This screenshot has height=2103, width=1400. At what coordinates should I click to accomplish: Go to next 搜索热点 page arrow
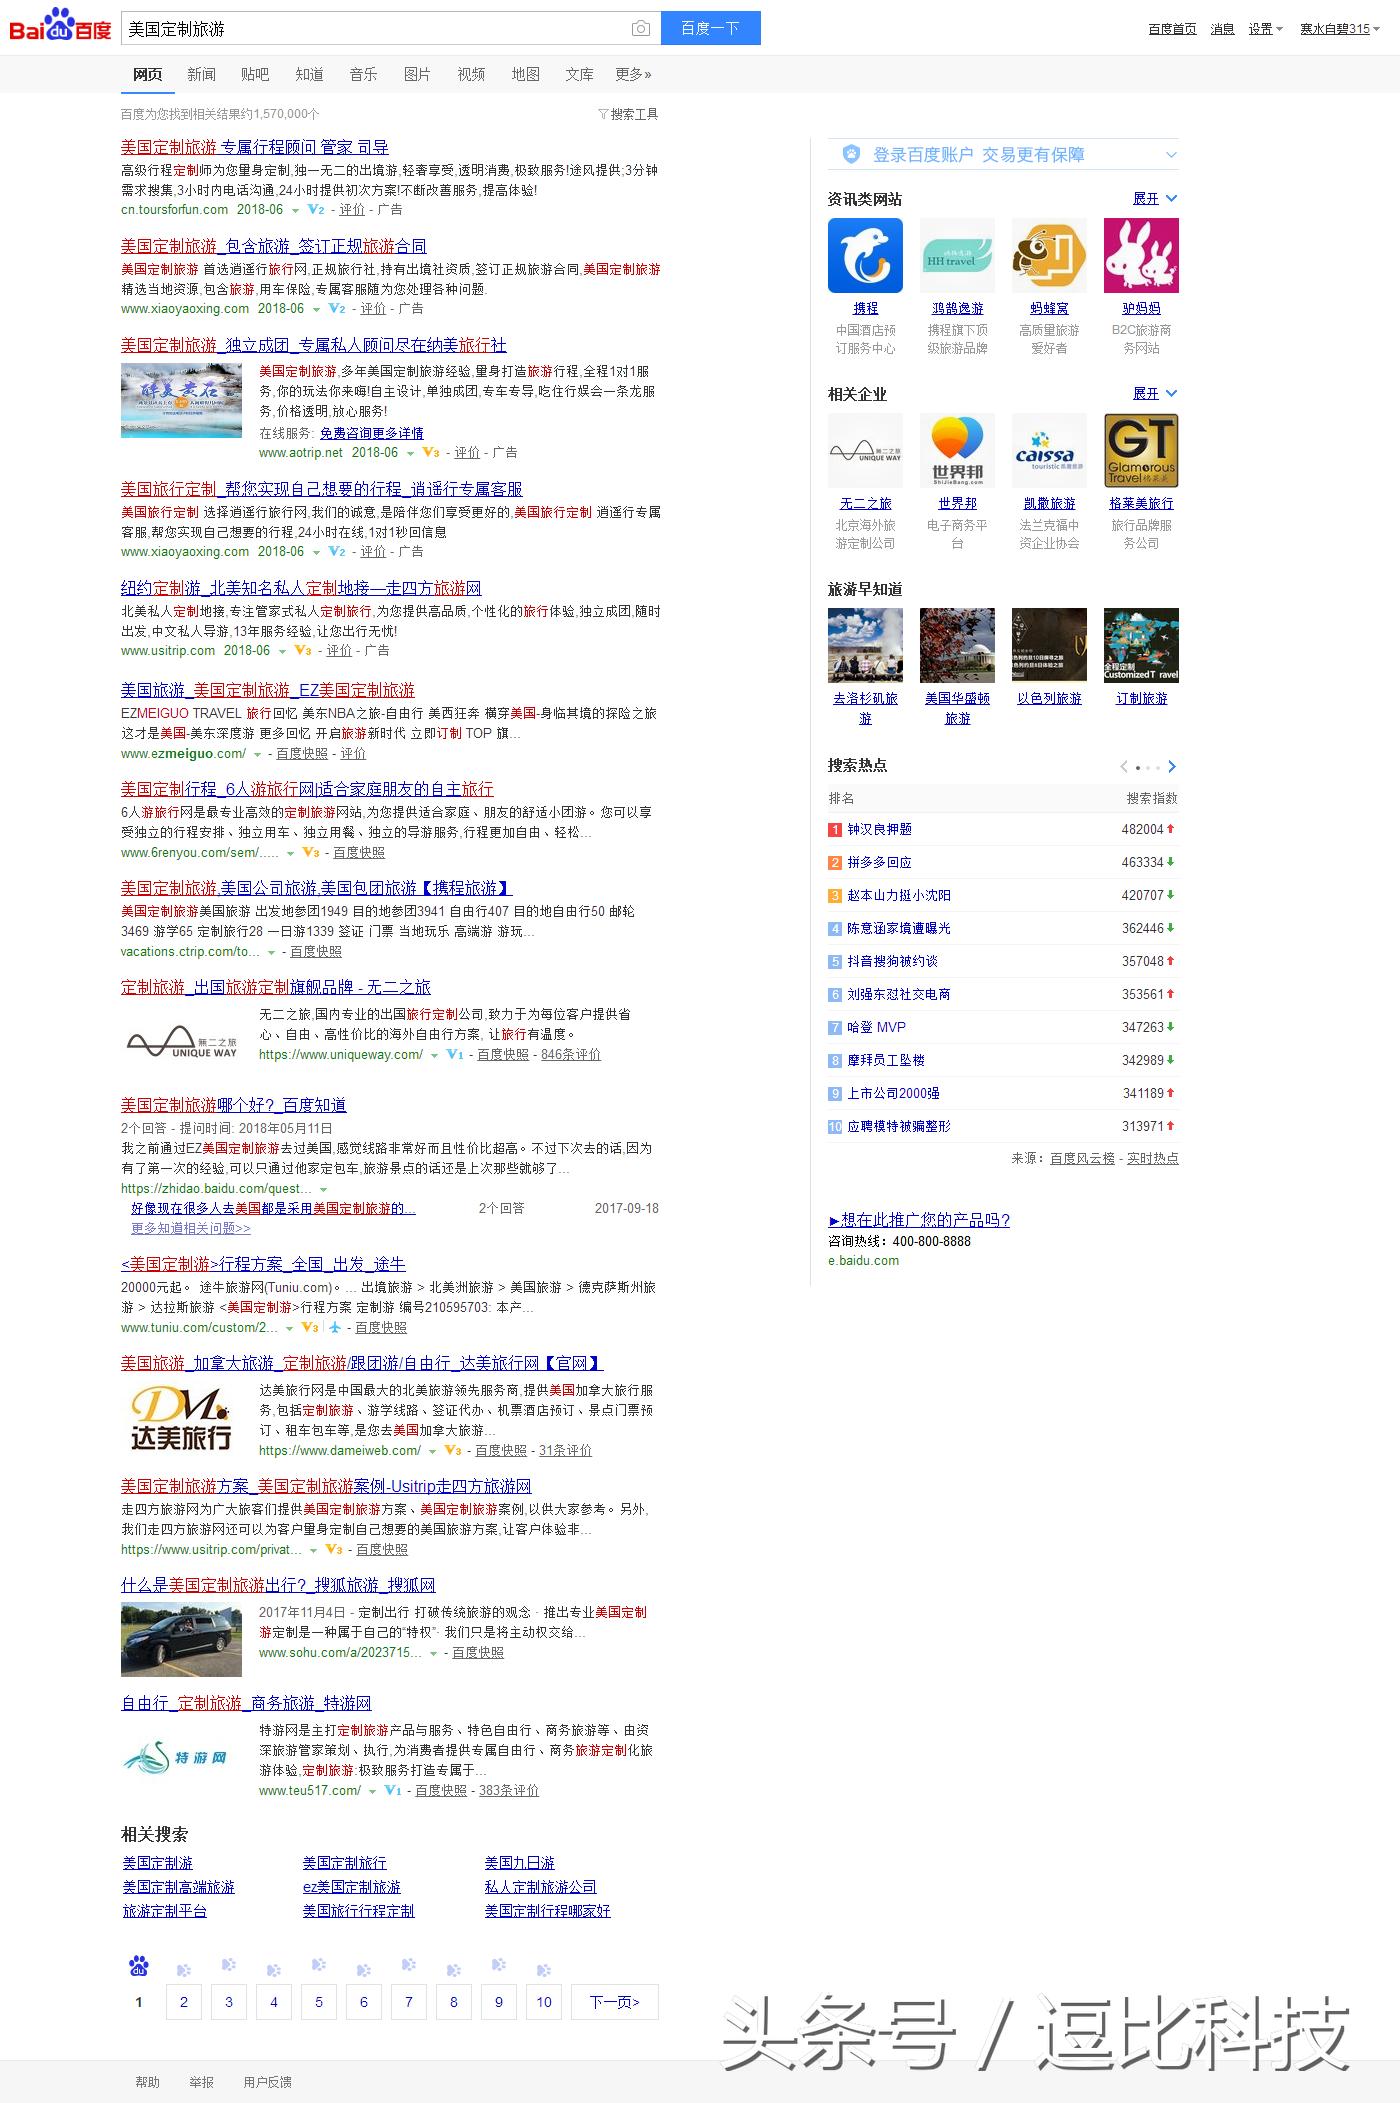pyautogui.click(x=1172, y=767)
